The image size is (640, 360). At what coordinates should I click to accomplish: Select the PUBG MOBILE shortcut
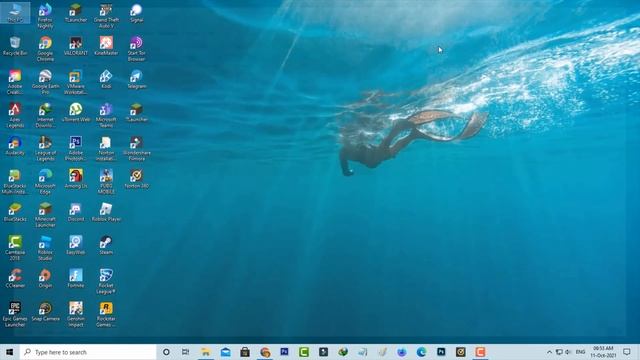(106, 182)
